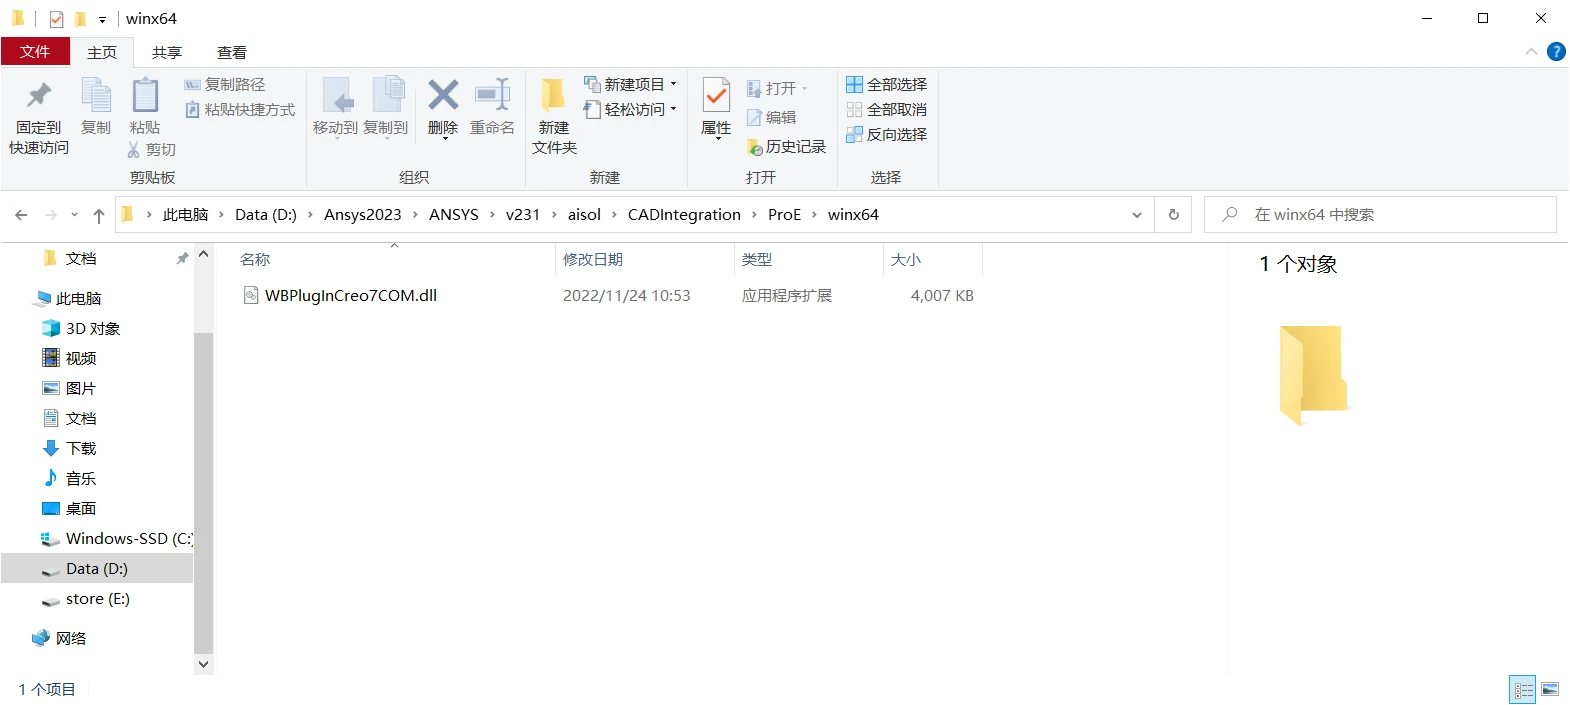Select Paste shortcut command
The width and height of the screenshot is (1570, 705).
[x=240, y=110]
